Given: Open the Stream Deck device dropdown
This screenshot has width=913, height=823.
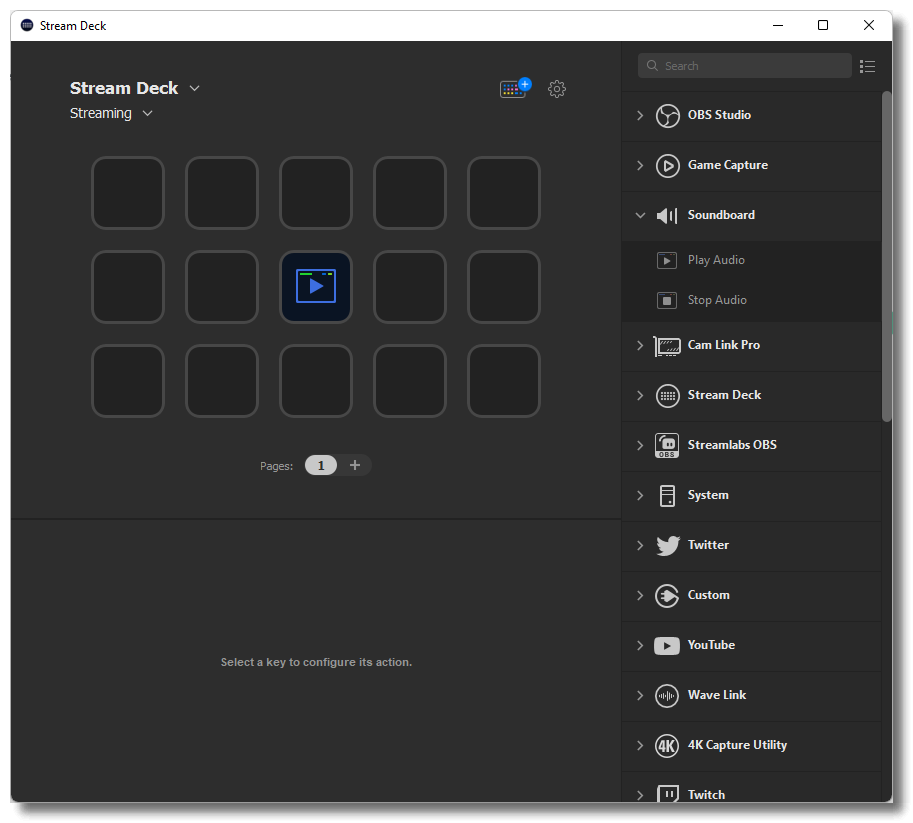Looking at the screenshot, I should 194,89.
